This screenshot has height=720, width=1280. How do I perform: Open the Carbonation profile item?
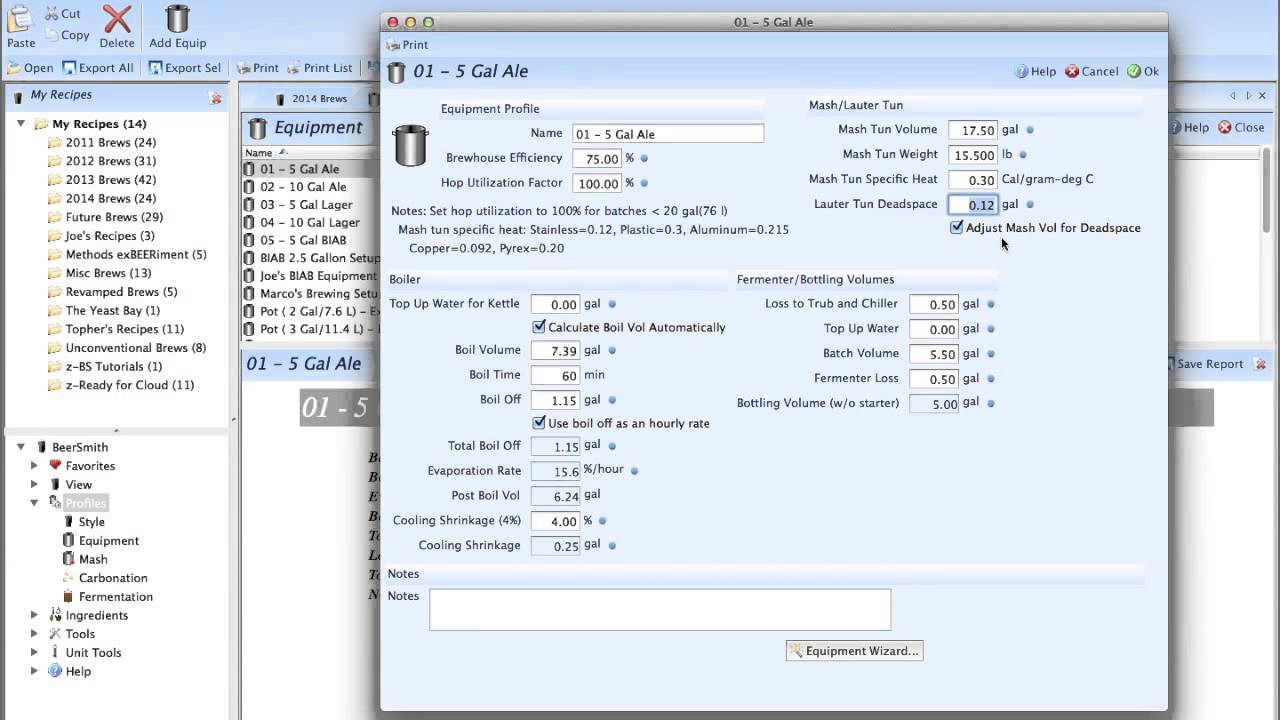coord(105,578)
